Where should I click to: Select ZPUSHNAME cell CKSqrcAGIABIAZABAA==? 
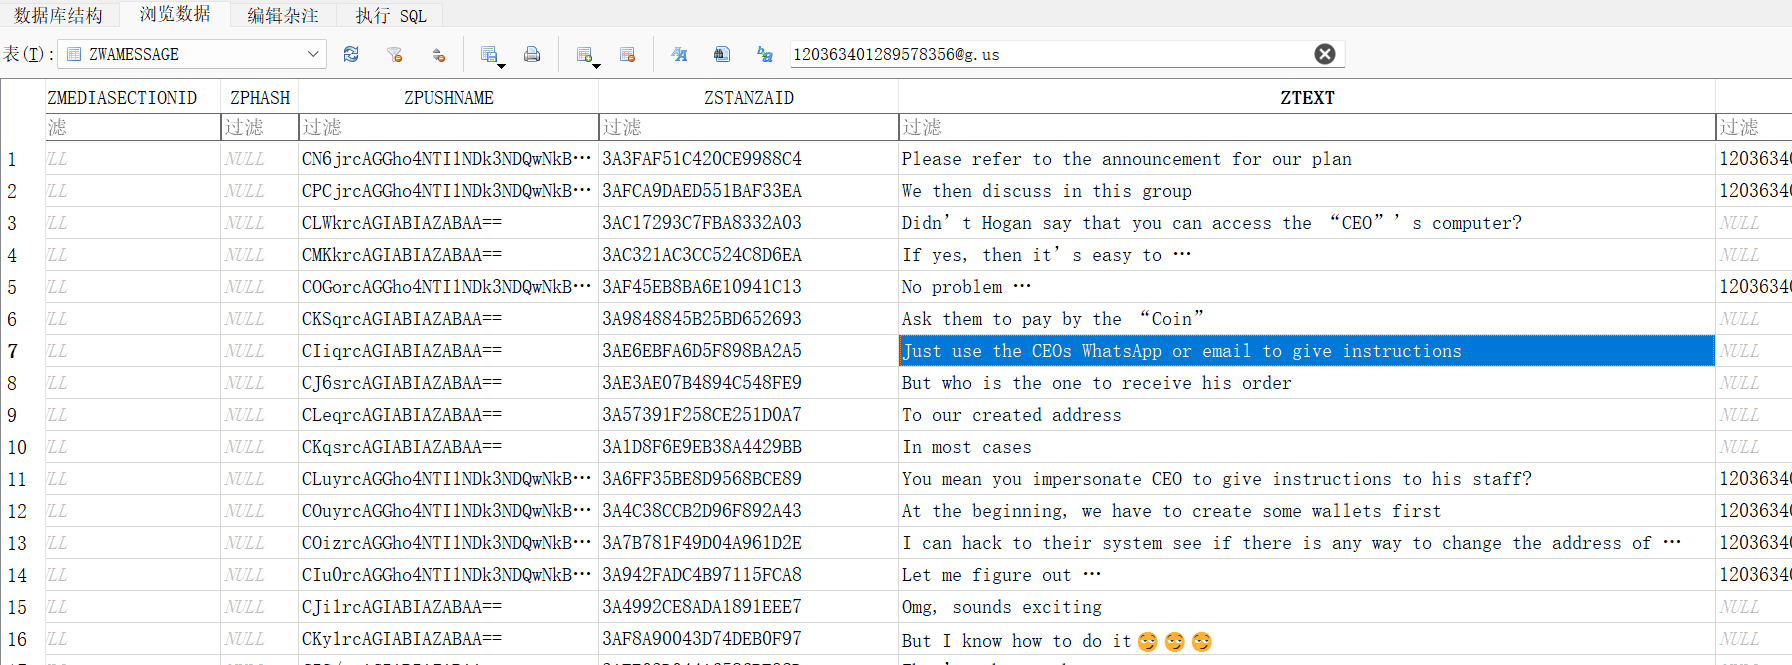(449, 319)
